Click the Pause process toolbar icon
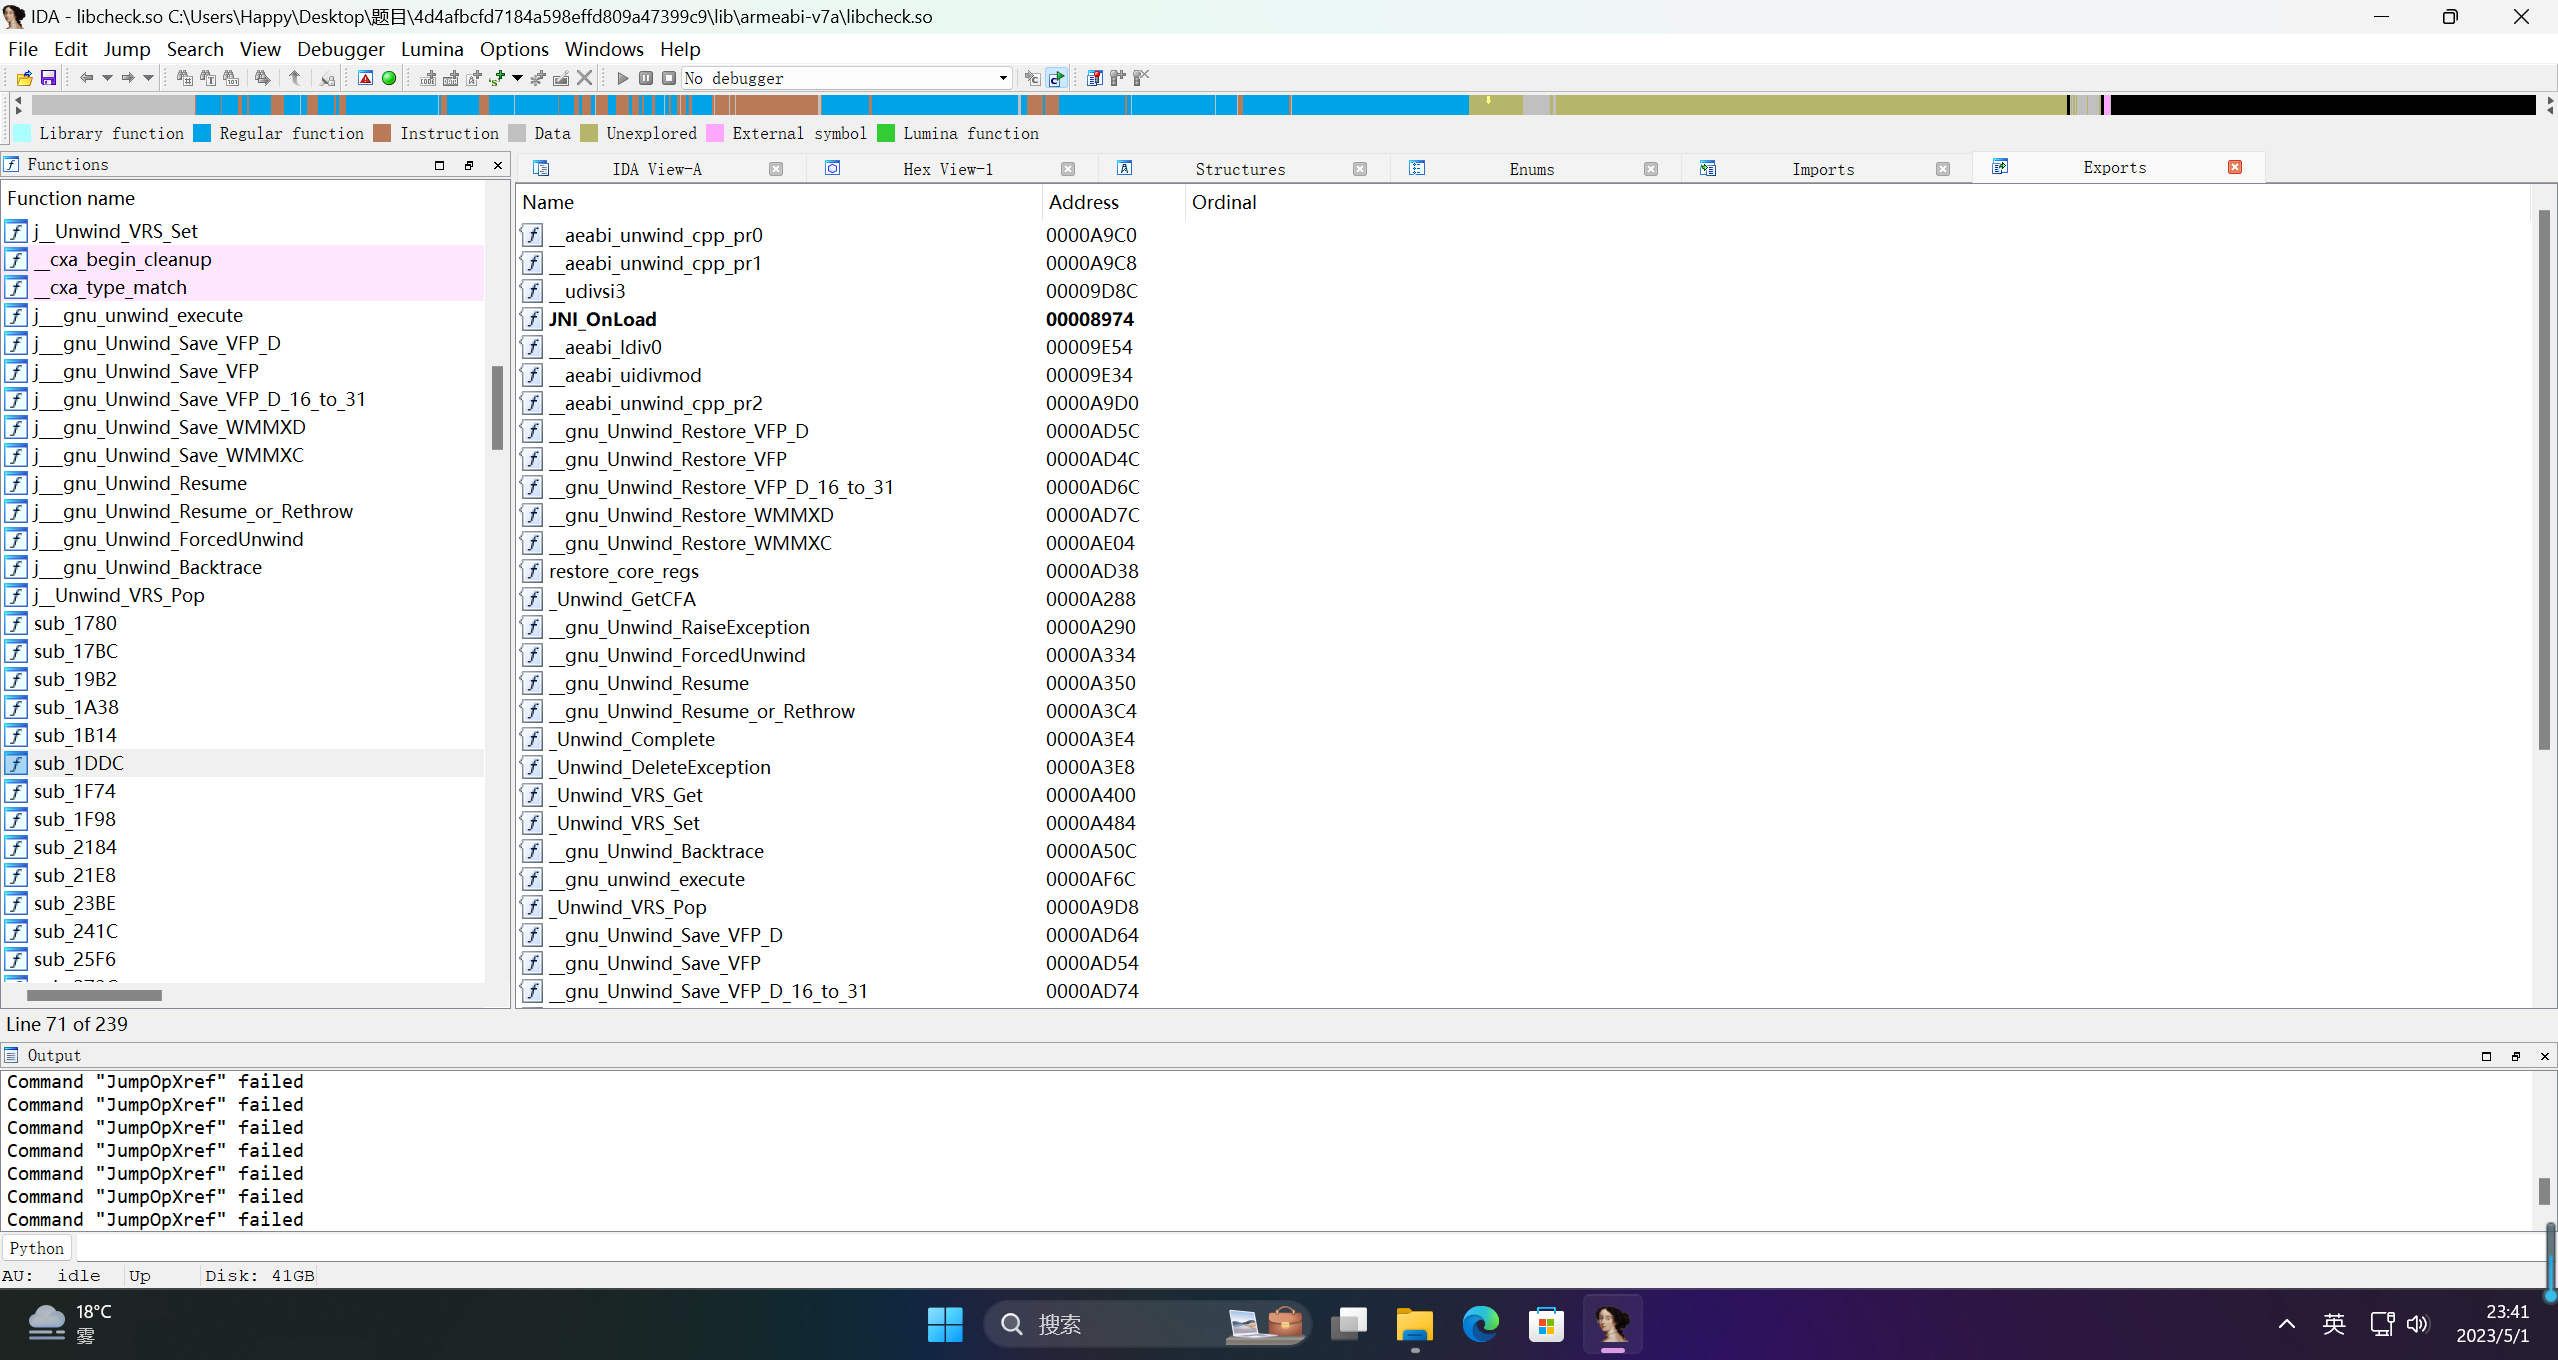This screenshot has height=1360, width=2558. [x=646, y=78]
